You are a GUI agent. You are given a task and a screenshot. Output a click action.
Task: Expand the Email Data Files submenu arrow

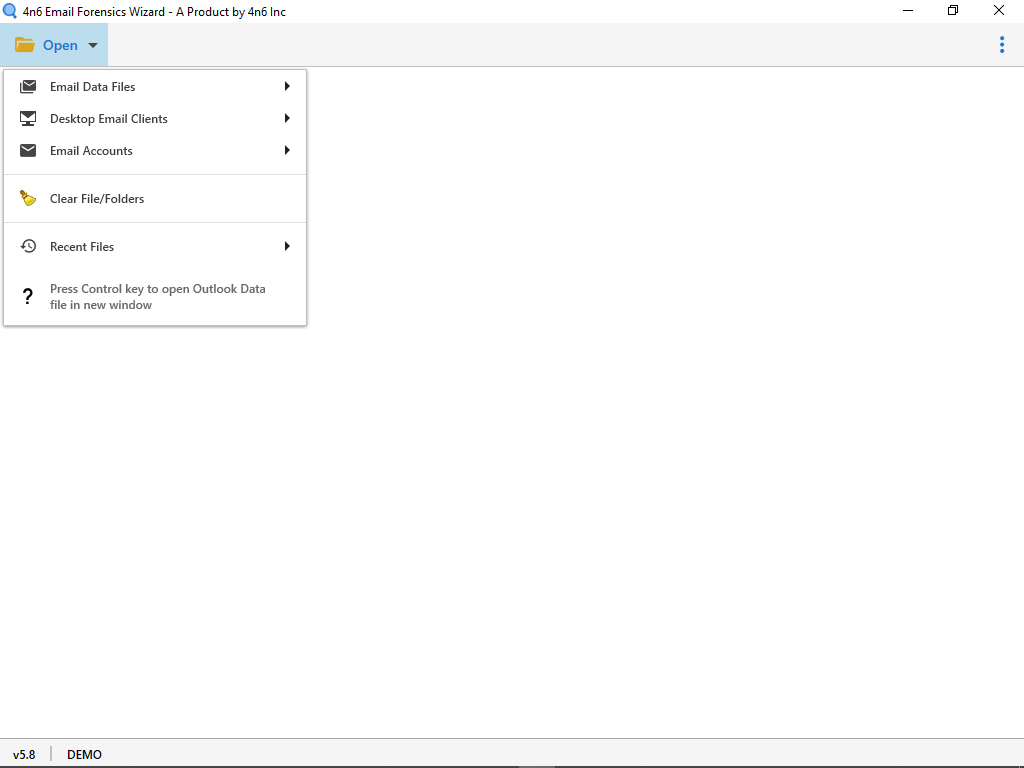[287, 86]
